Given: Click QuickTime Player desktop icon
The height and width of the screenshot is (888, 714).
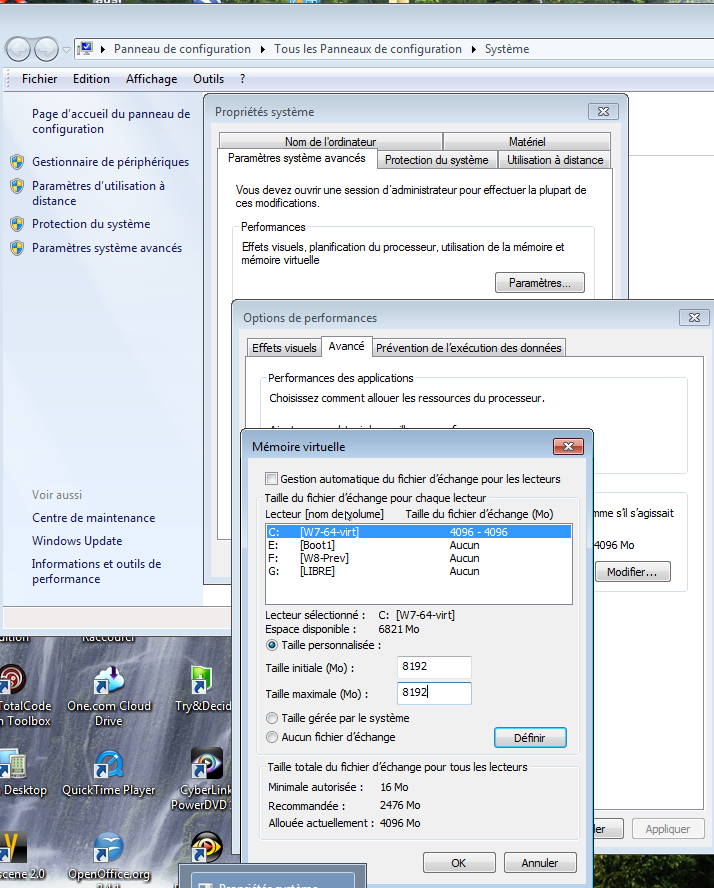Looking at the screenshot, I should [109, 773].
